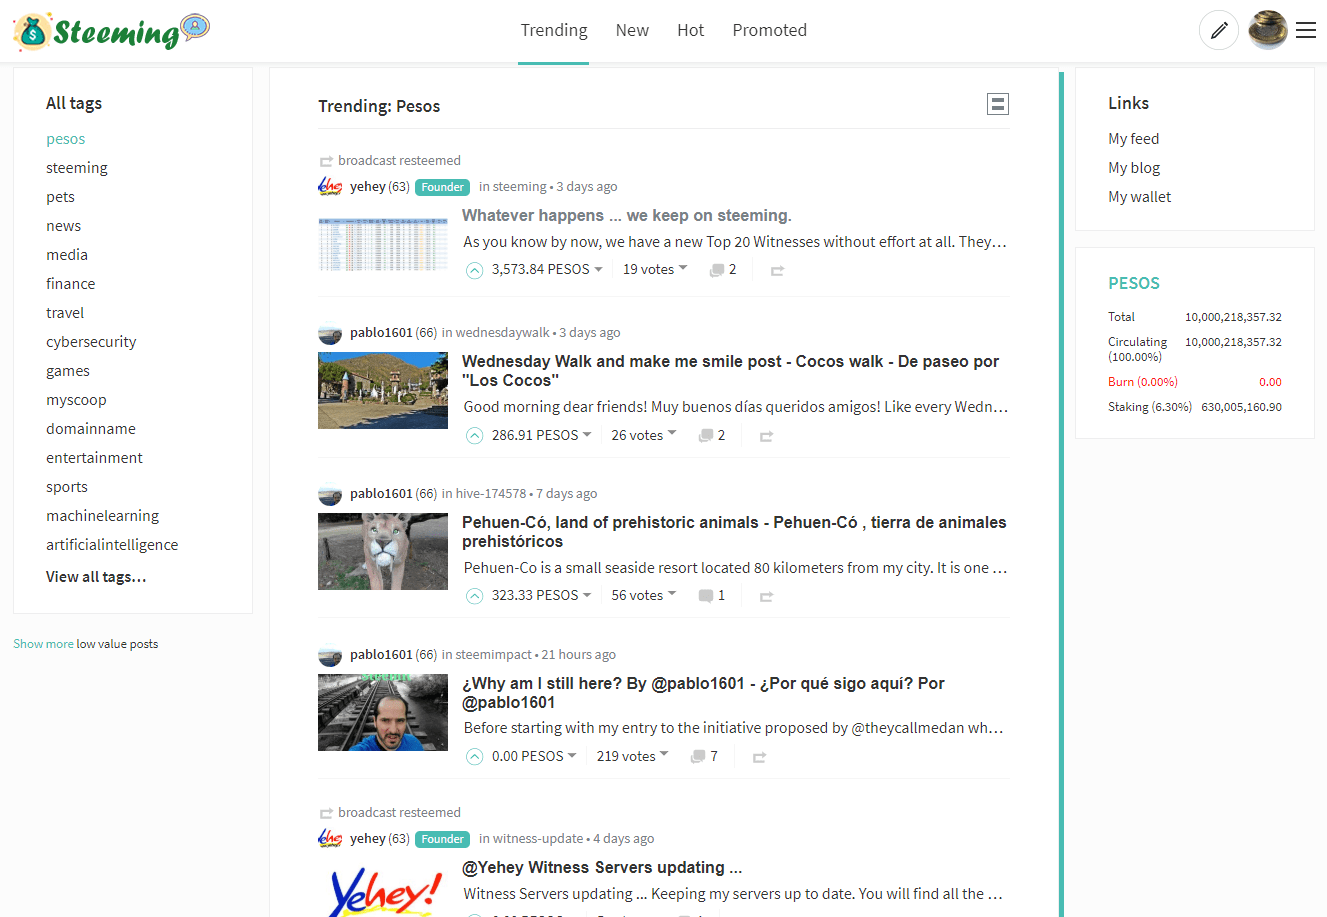This screenshot has width=1327, height=917.
Task: Expand 323.33 PESOS payout details
Action: [x=541, y=596]
